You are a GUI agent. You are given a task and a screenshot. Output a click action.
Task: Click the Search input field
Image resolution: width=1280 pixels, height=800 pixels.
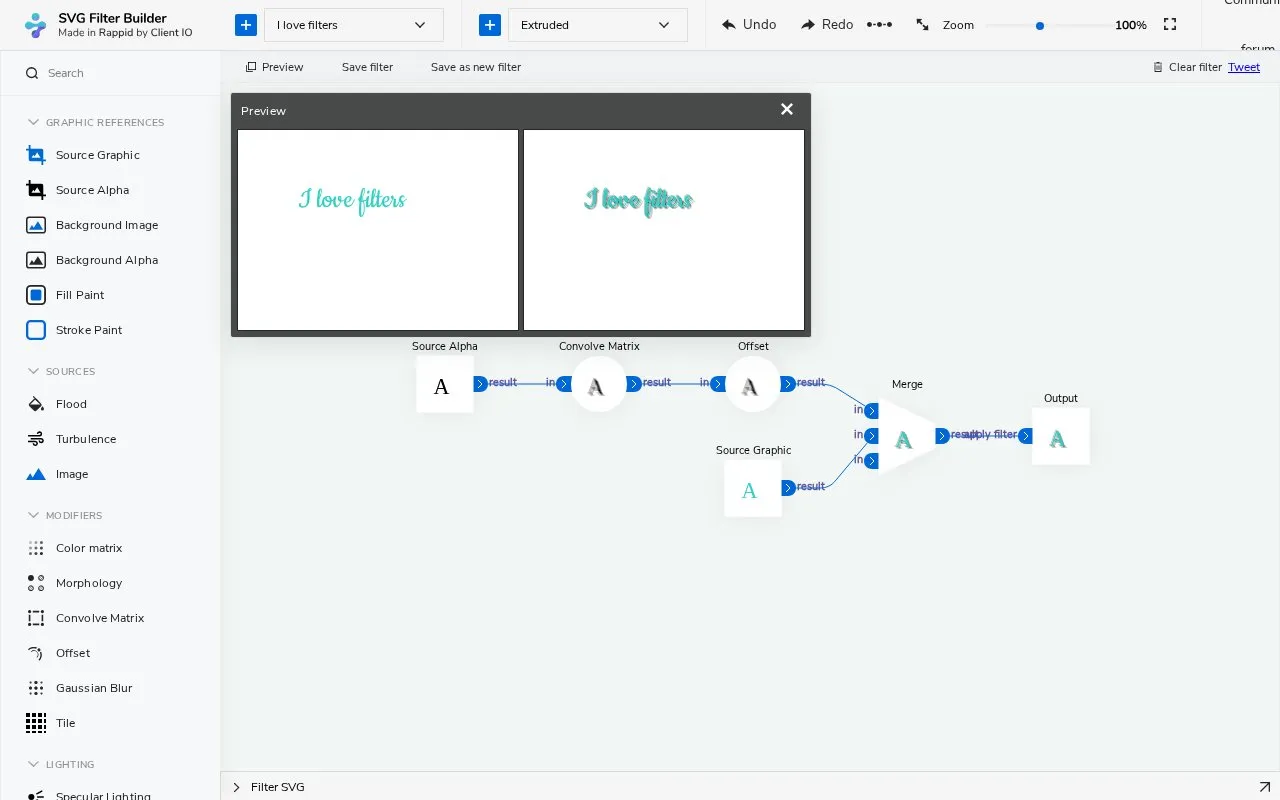[110, 73]
